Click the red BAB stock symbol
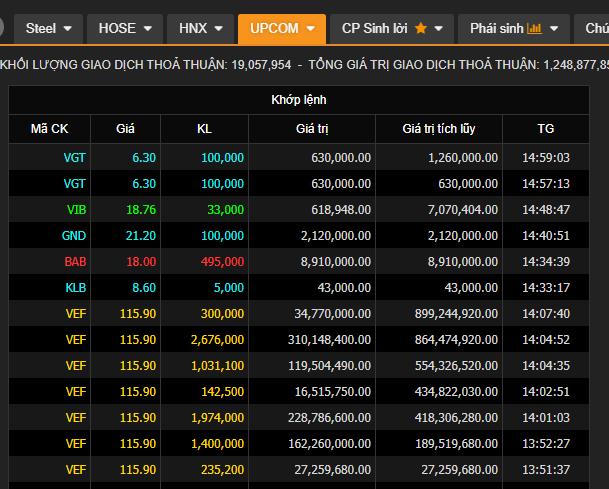Viewport: 609px width, 489px height. (x=75, y=262)
